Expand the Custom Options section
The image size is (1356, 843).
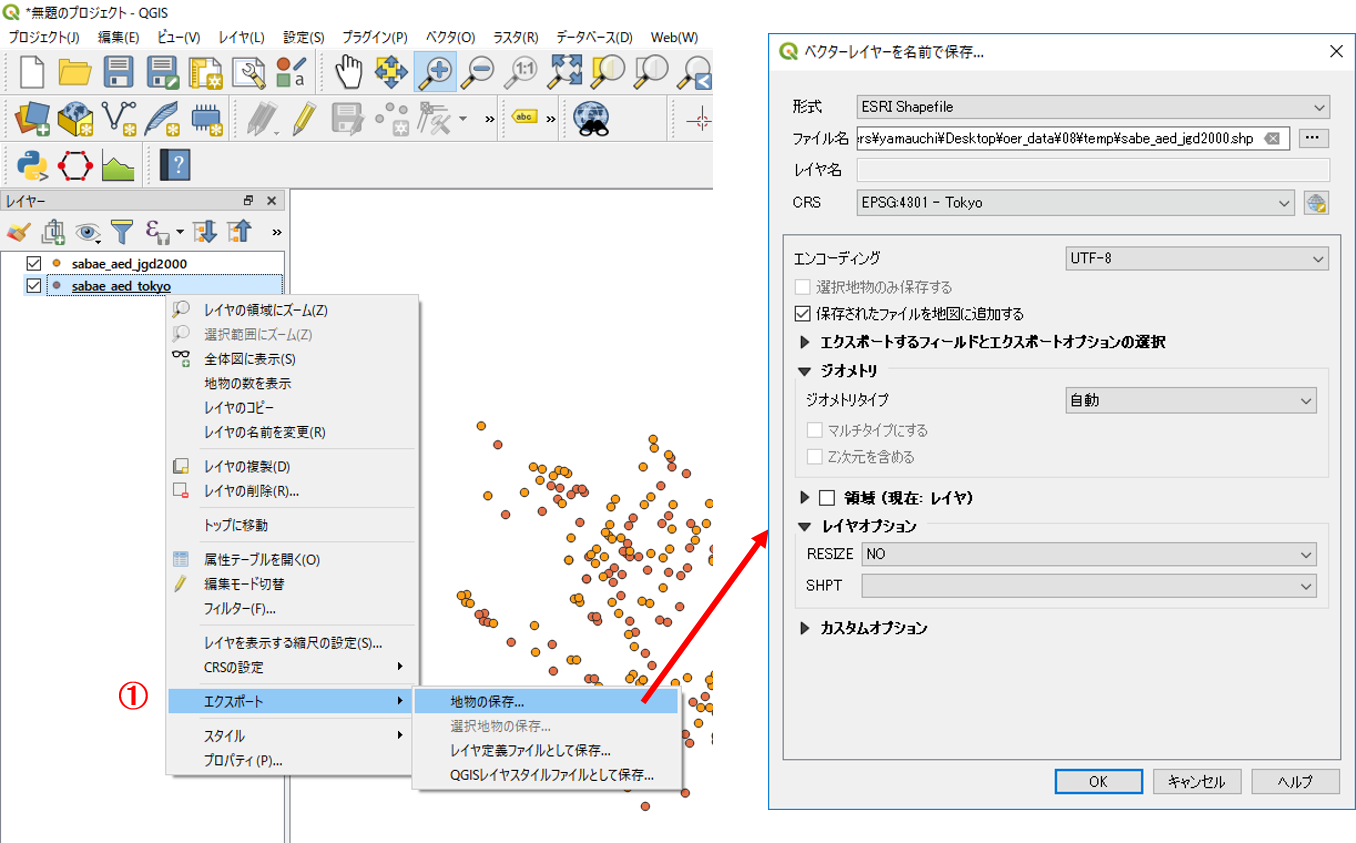tap(806, 629)
